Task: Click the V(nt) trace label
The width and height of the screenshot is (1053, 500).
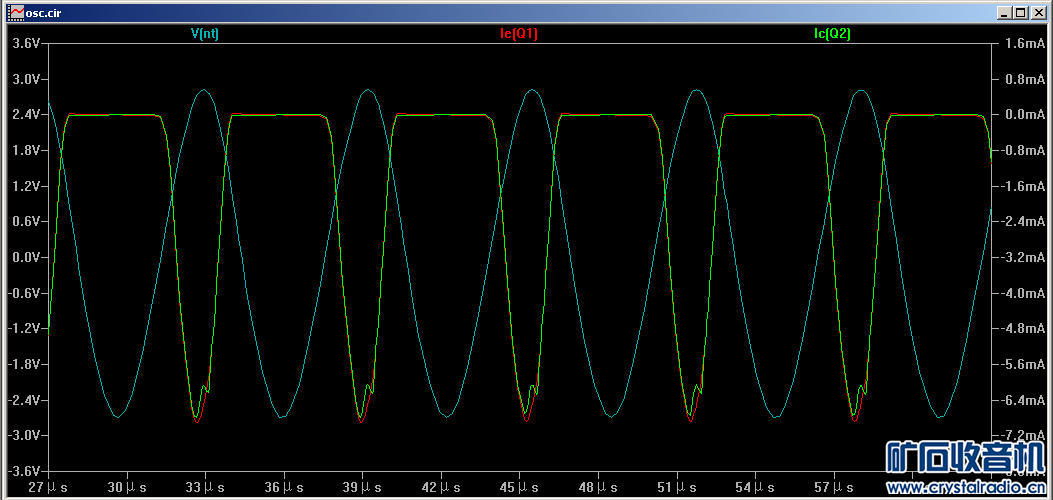Action: [205, 35]
